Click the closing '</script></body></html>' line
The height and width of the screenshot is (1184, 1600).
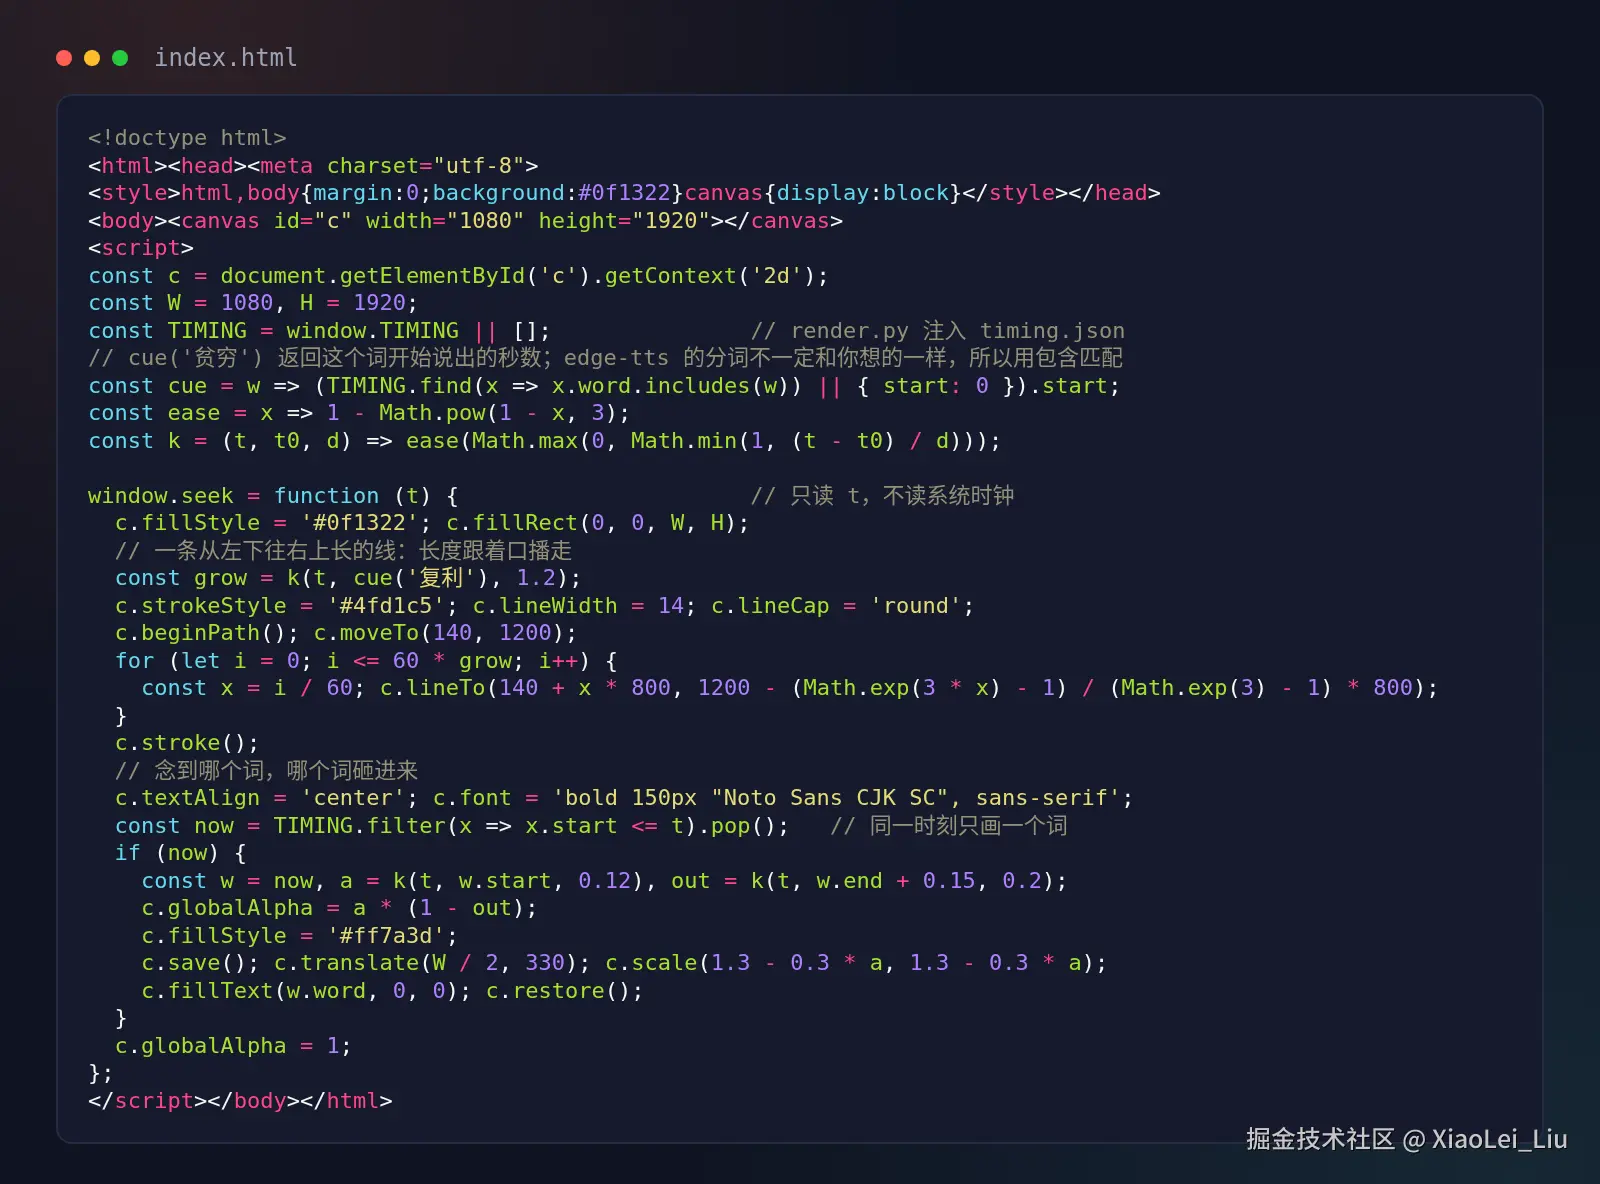click(240, 1101)
